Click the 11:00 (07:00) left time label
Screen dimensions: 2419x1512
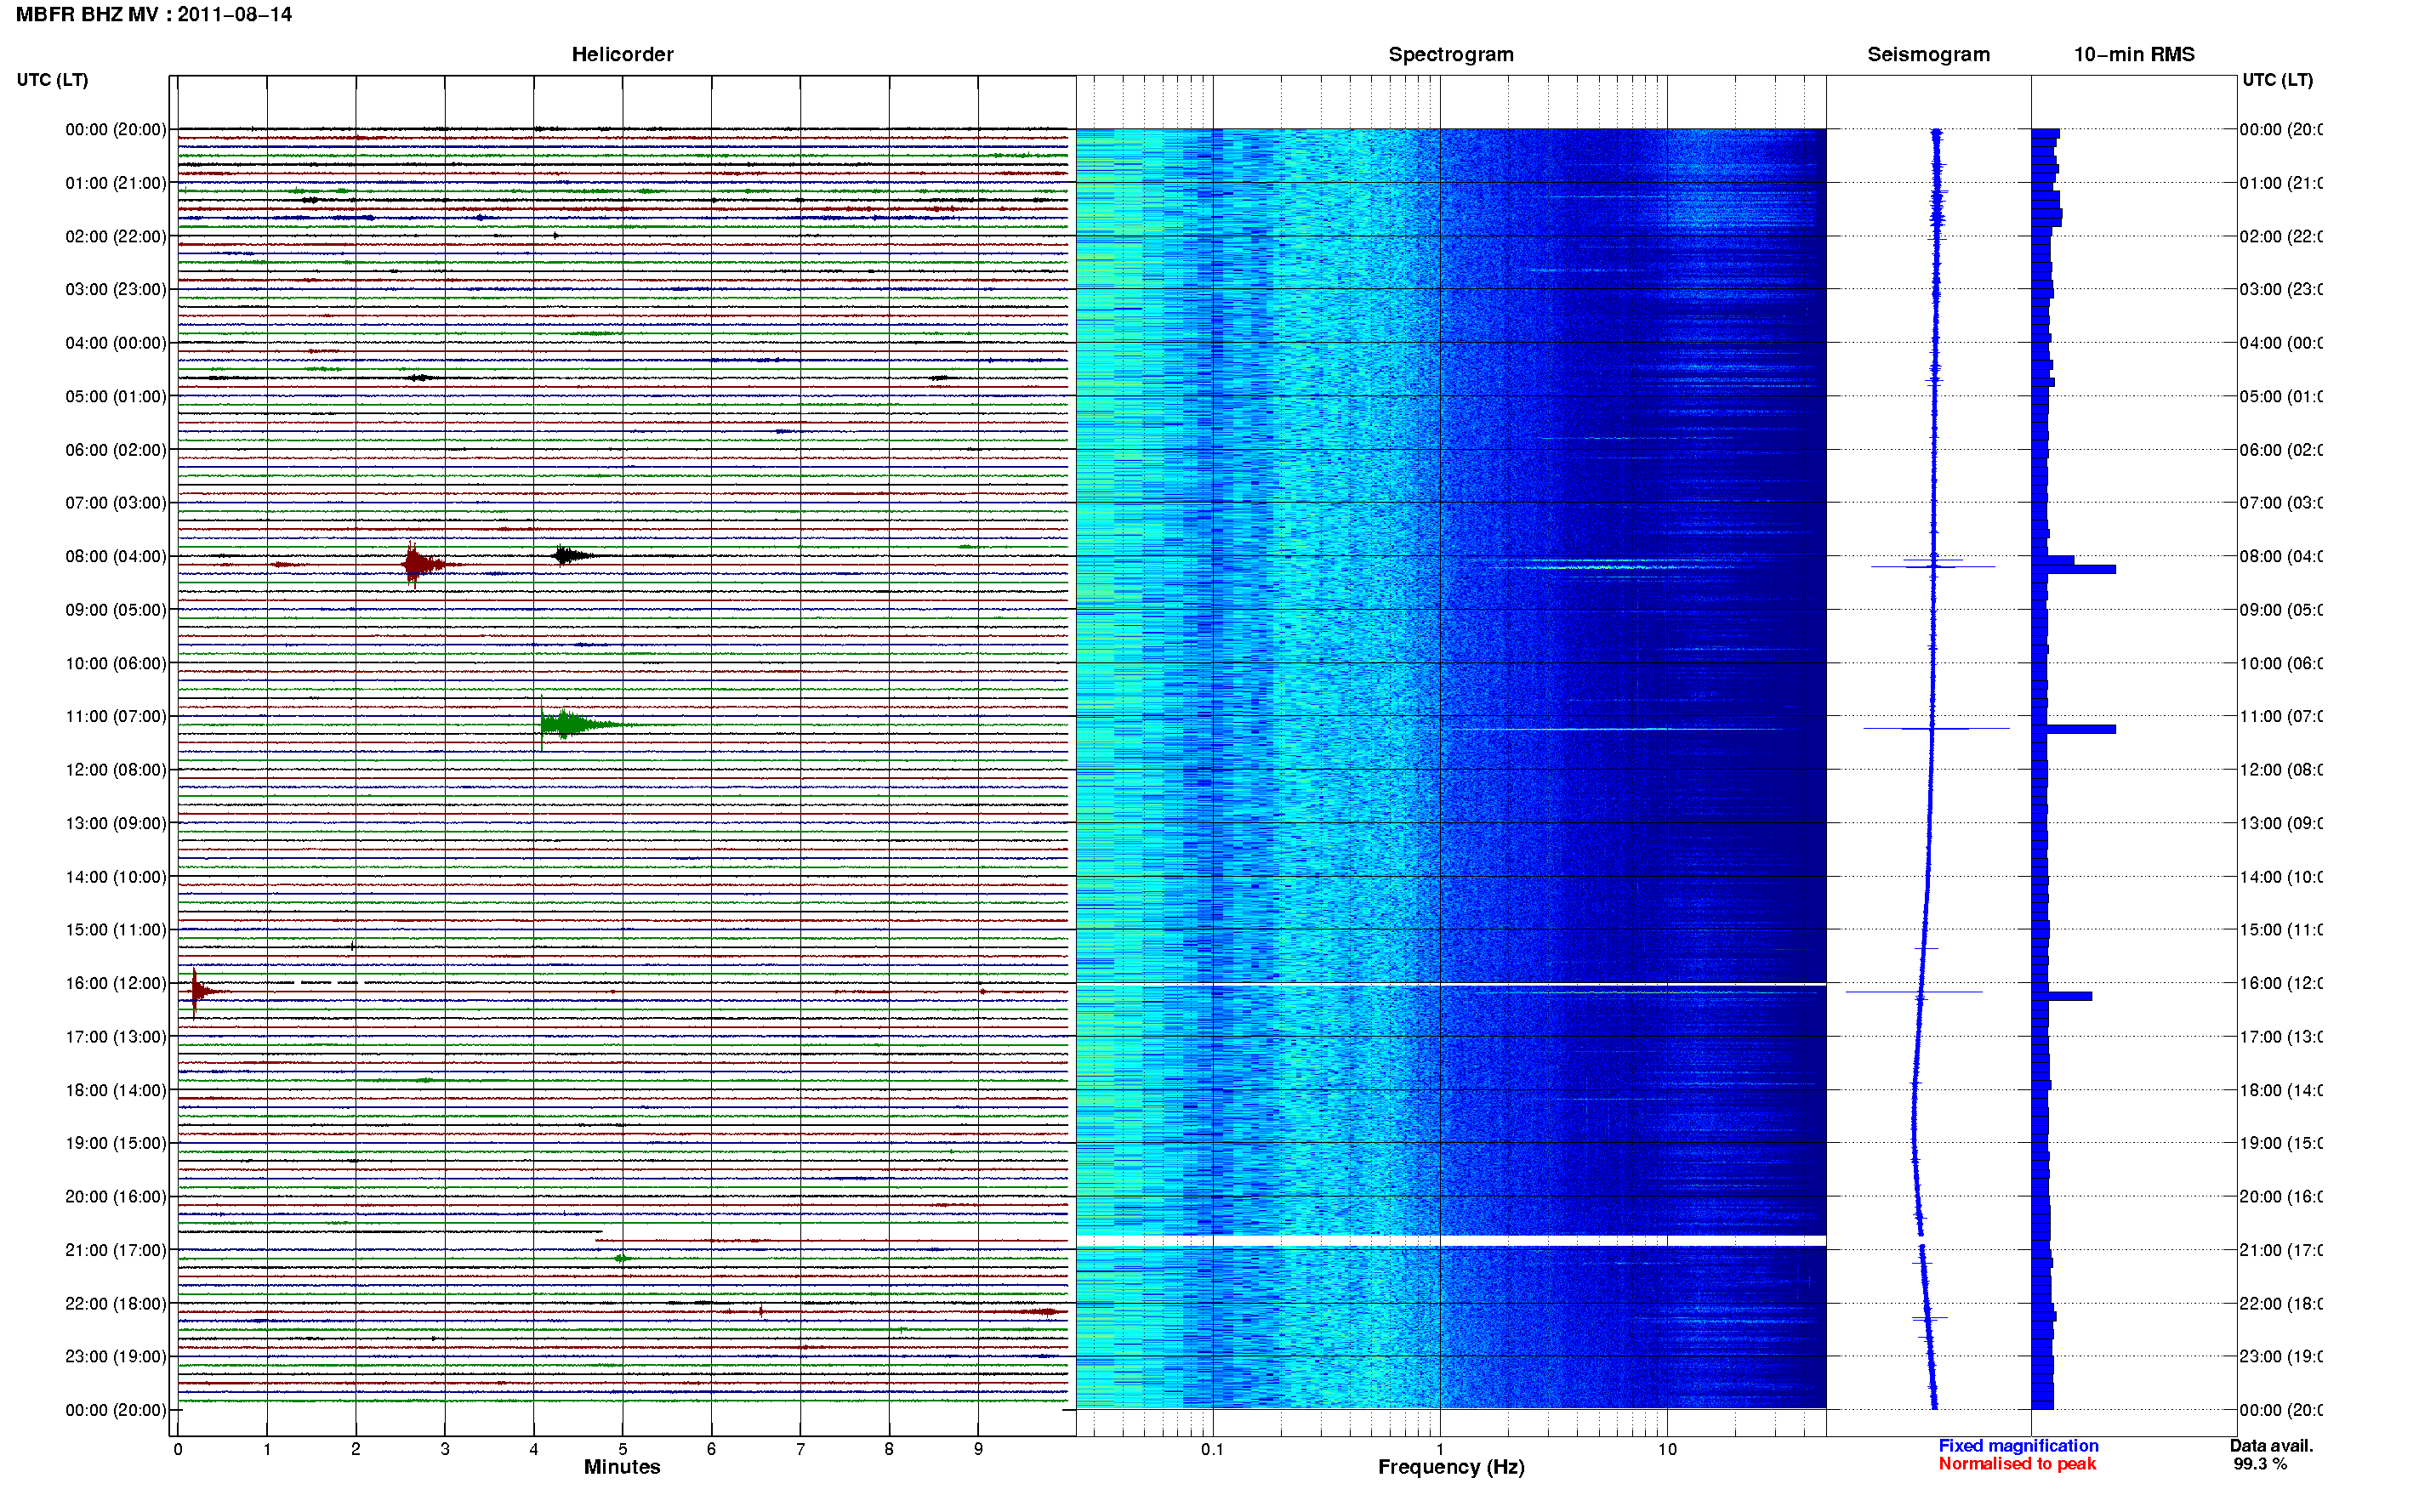[116, 716]
